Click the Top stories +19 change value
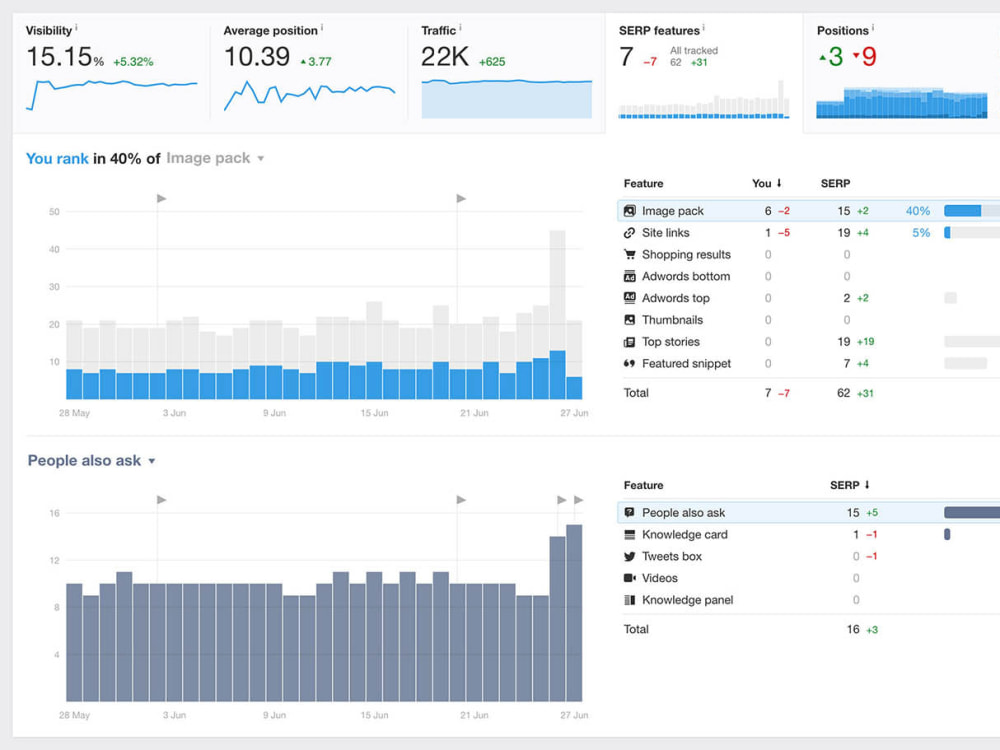This screenshot has width=1000, height=750. [x=865, y=342]
